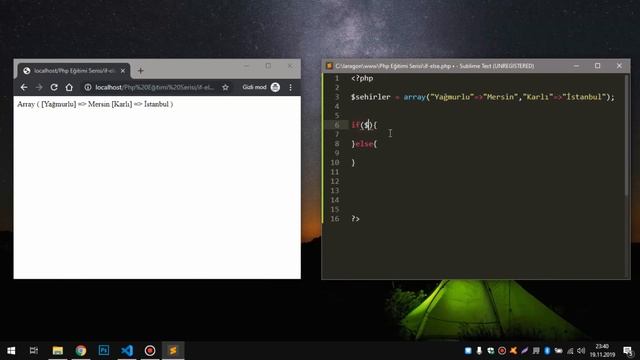Image resolution: width=640 pixels, height=360 pixels.
Task: Open File Explorer from the taskbar
Action: point(58,351)
